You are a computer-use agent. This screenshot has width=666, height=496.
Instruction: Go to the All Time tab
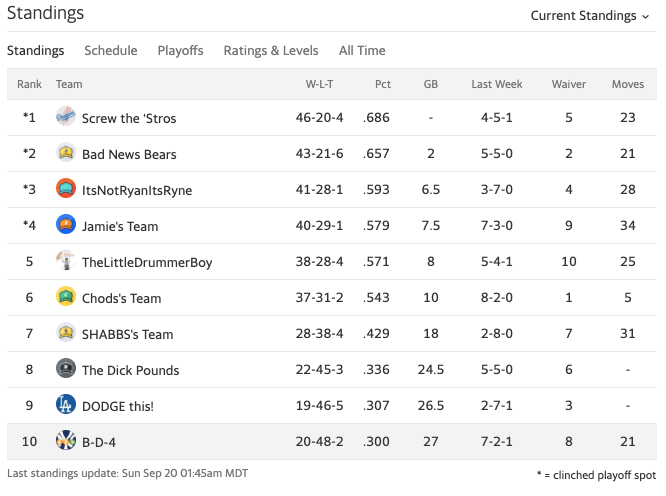[x=362, y=50]
